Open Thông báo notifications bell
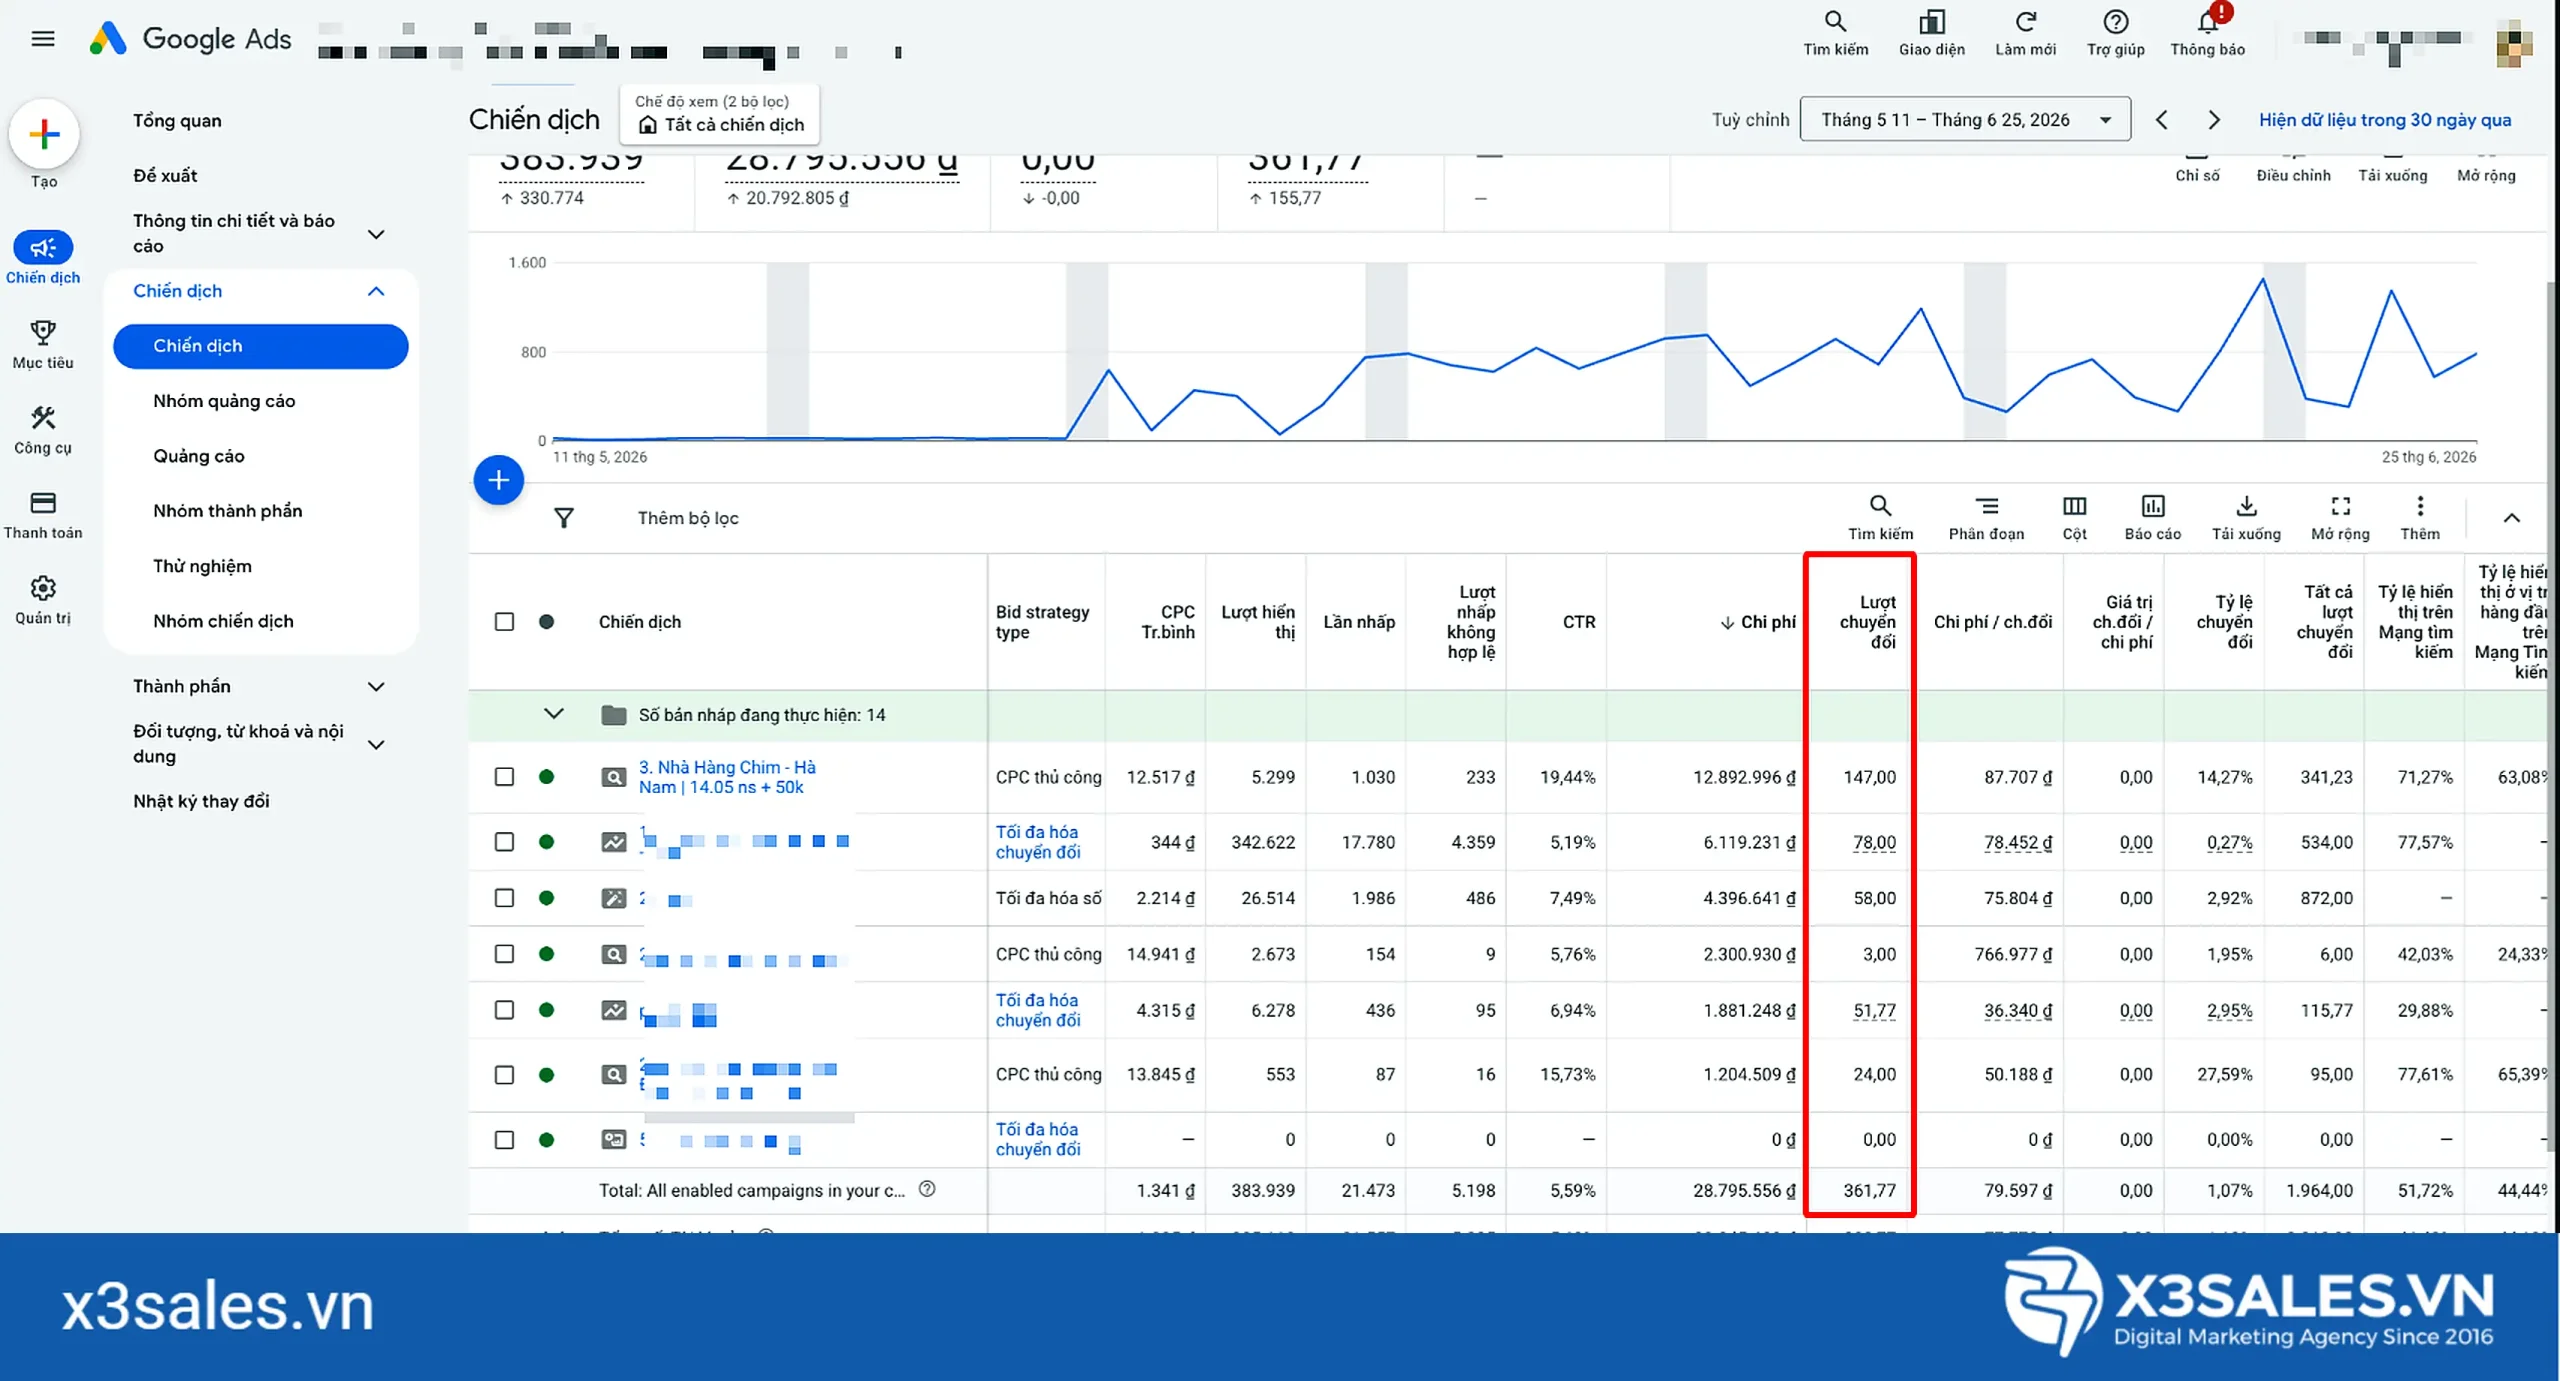 [2207, 33]
